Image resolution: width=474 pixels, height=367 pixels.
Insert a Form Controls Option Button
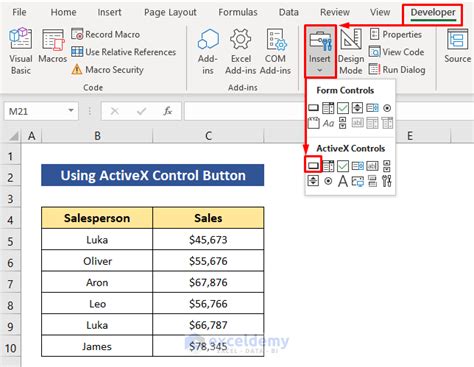pos(387,108)
